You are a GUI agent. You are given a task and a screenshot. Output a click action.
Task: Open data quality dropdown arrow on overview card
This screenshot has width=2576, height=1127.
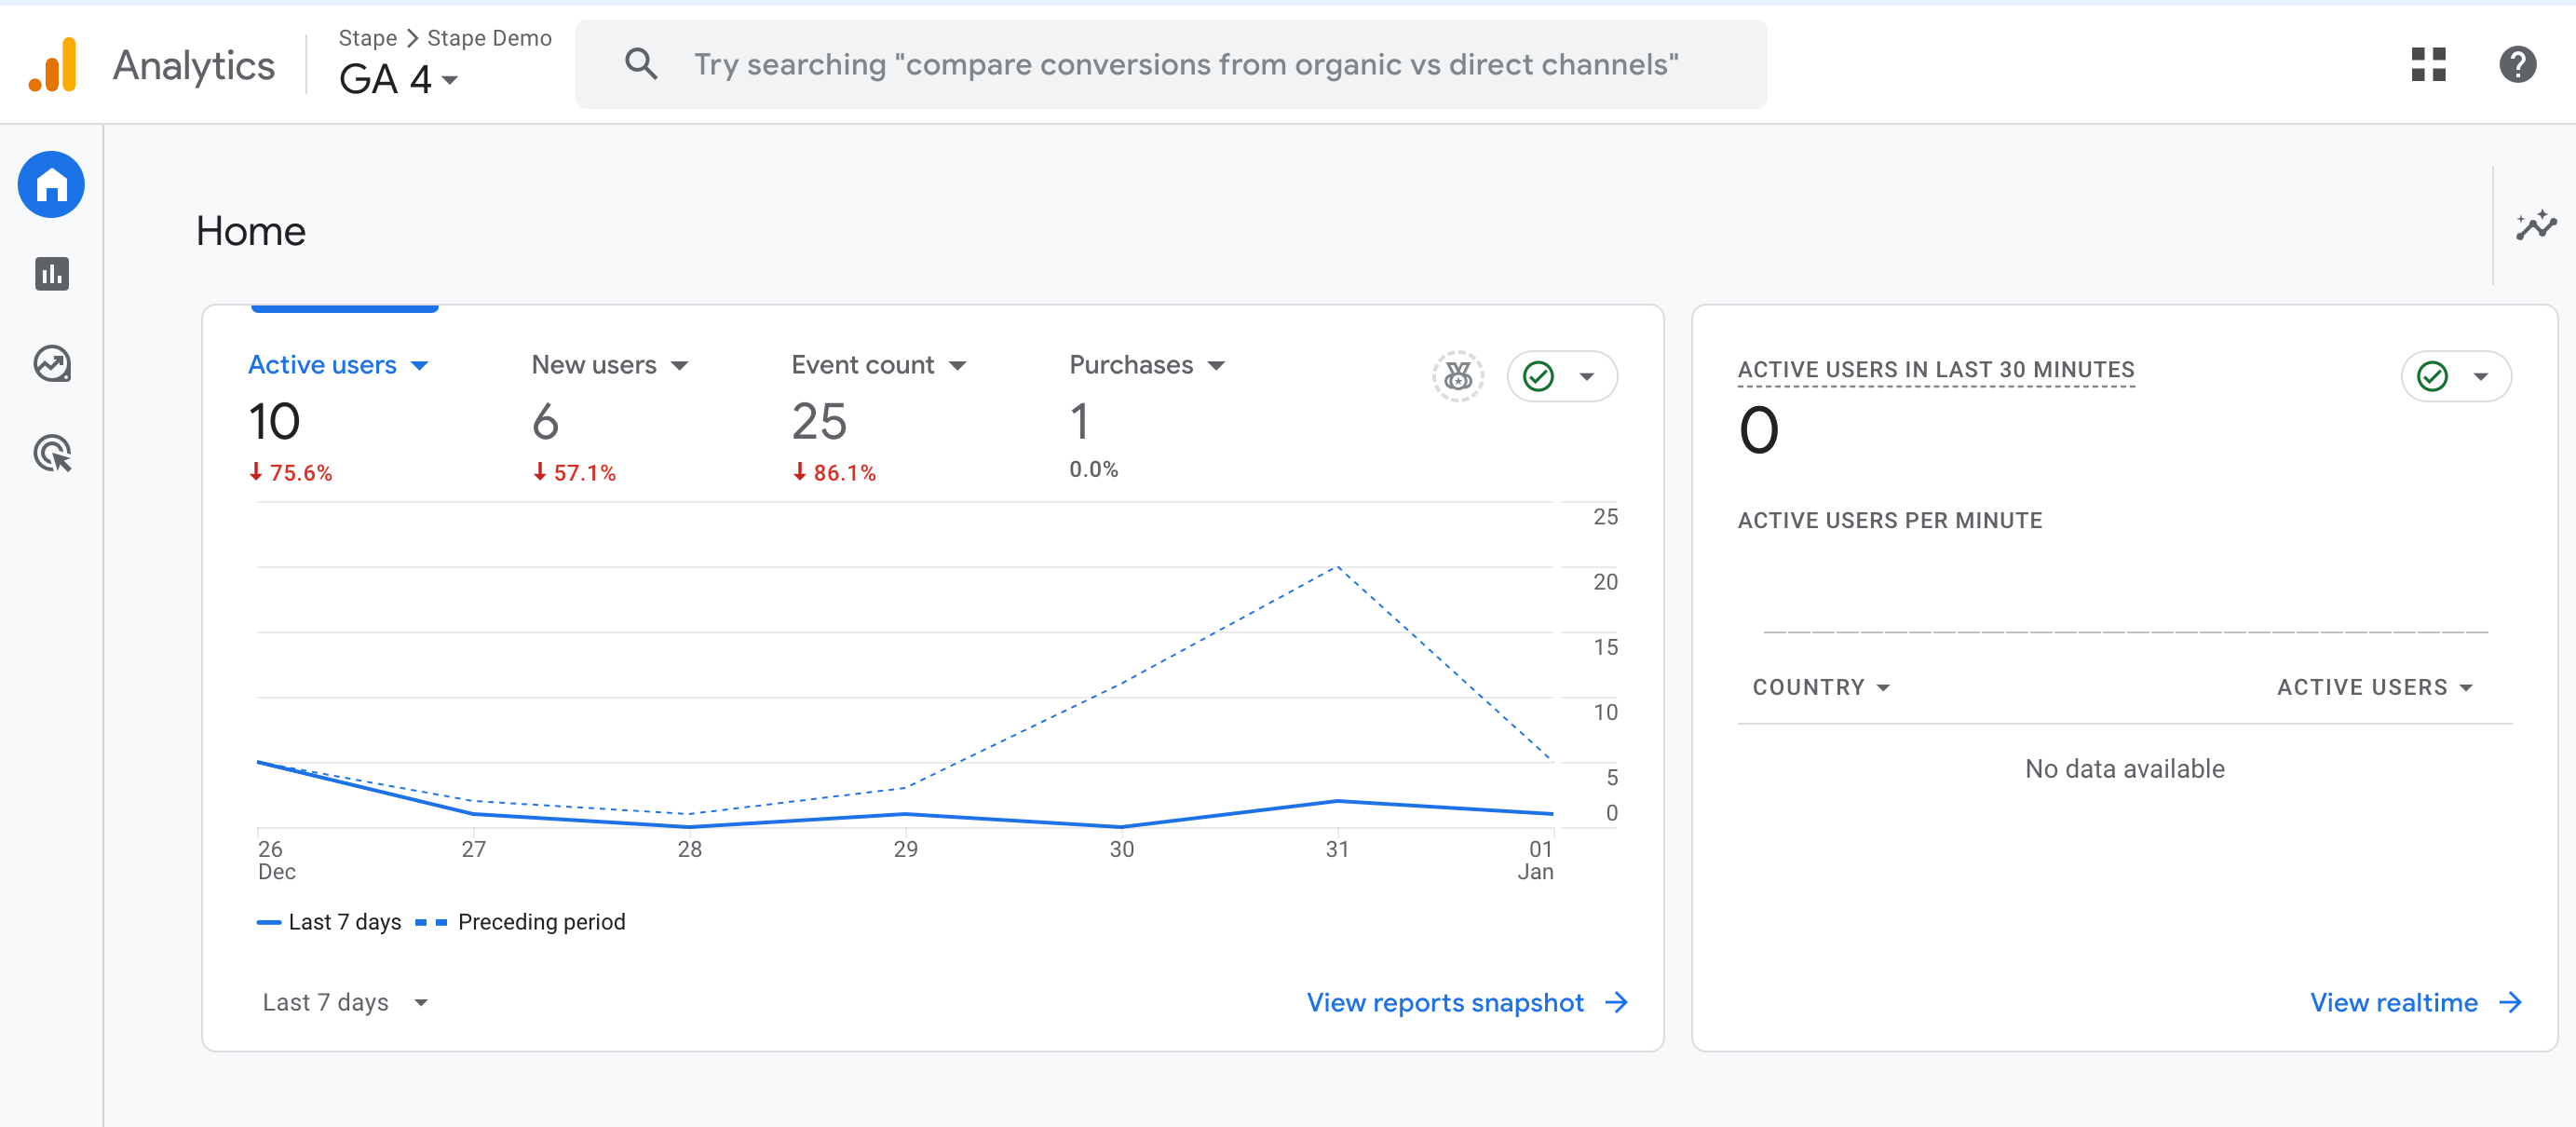(x=1587, y=377)
